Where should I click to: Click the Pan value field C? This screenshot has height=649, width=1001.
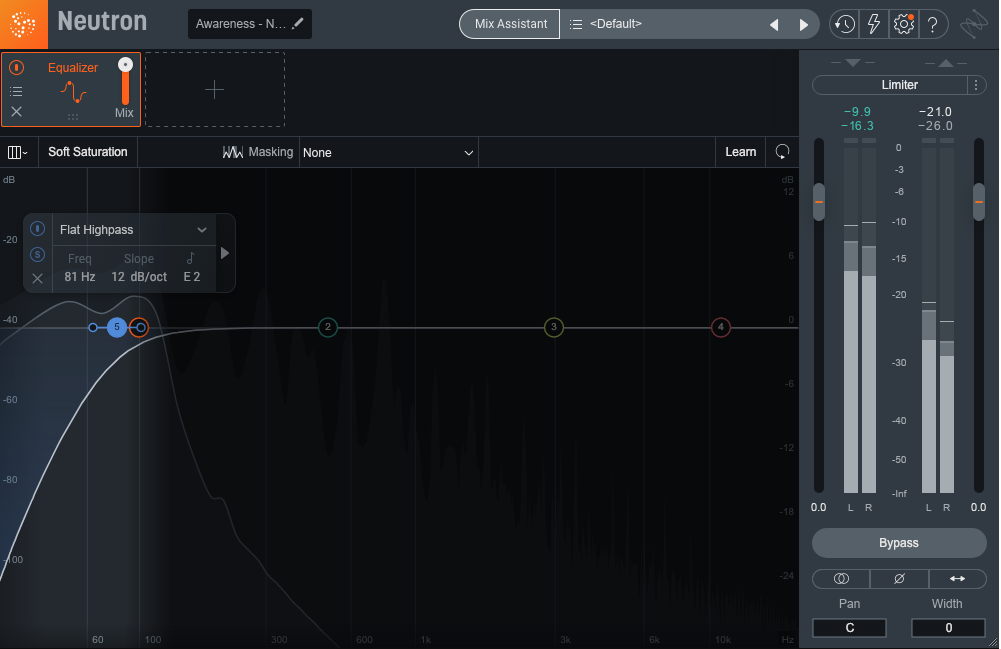tap(849, 628)
